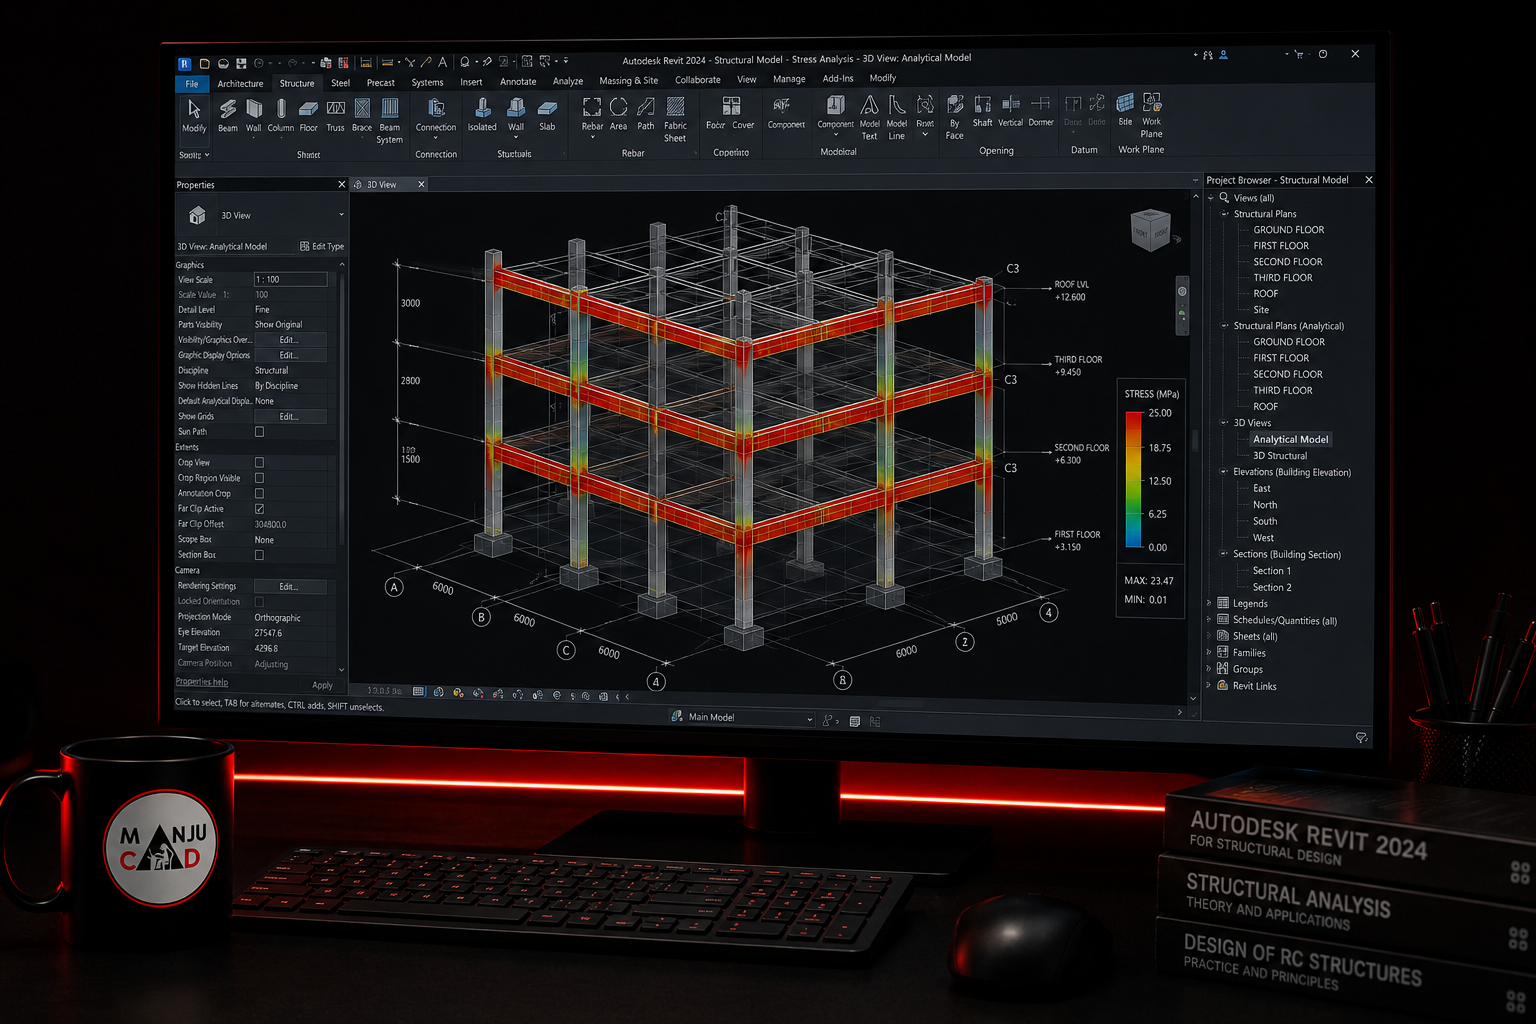Click the View Scale 1:100 field
This screenshot has height=1024, width=1536.
click(290, 279)
